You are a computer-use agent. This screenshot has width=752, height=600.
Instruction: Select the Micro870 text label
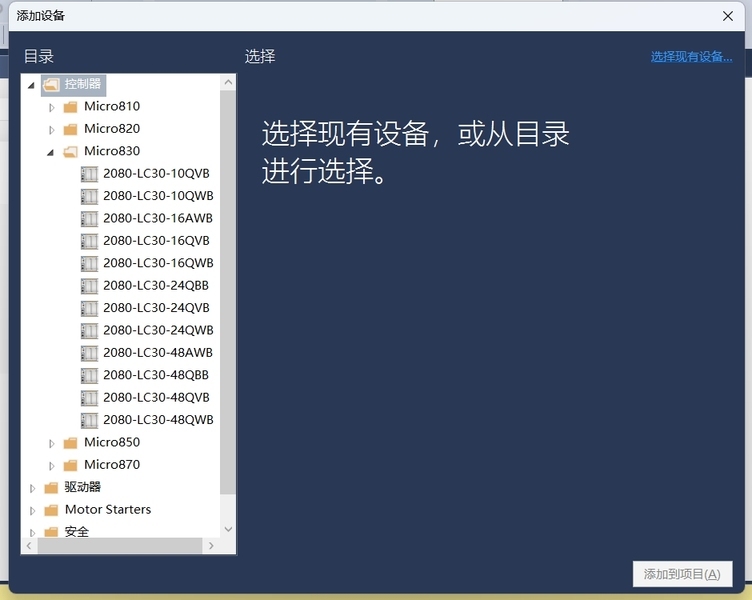pyautogui.click(x=112, y=465)
